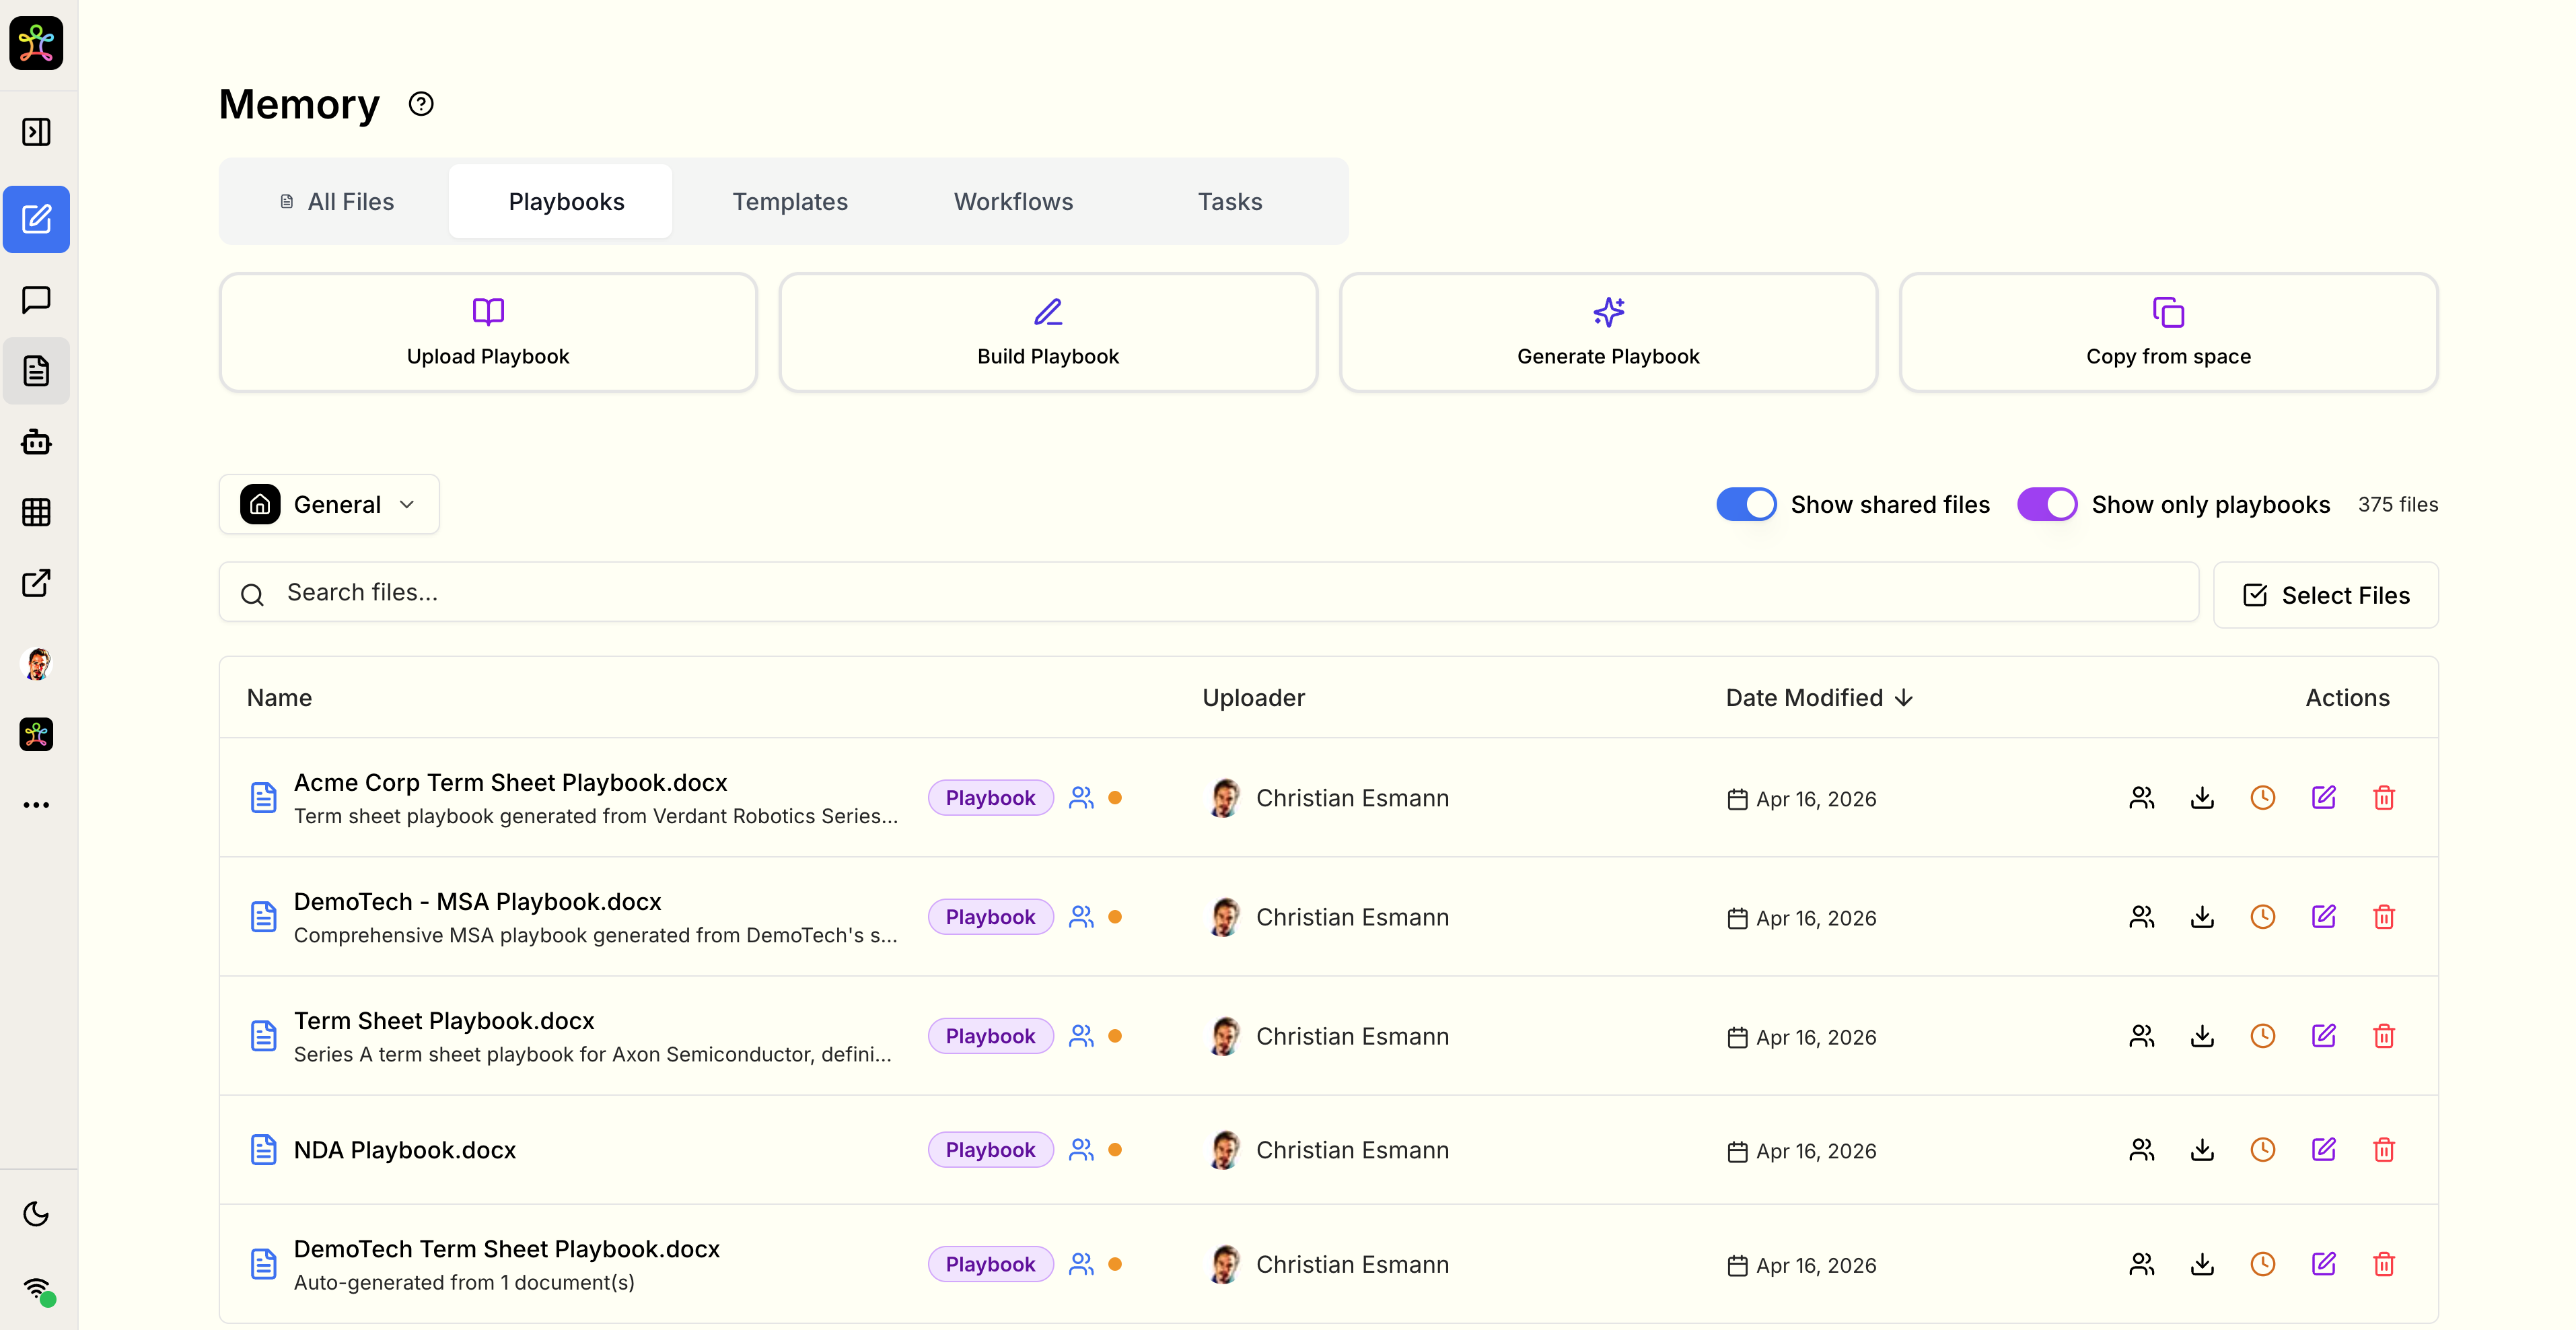Delete Acme Corp Term Sheet Playbook
The height and width of the screenshot is (1330, 2576).
click(2384, 798)
